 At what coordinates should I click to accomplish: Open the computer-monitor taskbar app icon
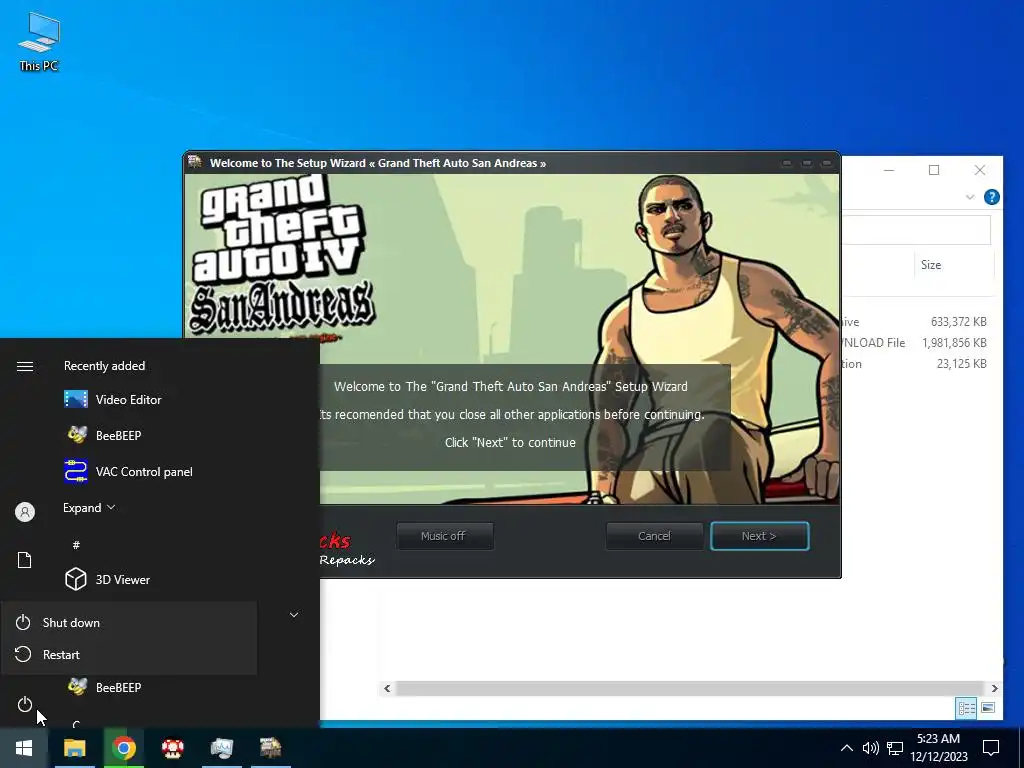tap(221, 748)
